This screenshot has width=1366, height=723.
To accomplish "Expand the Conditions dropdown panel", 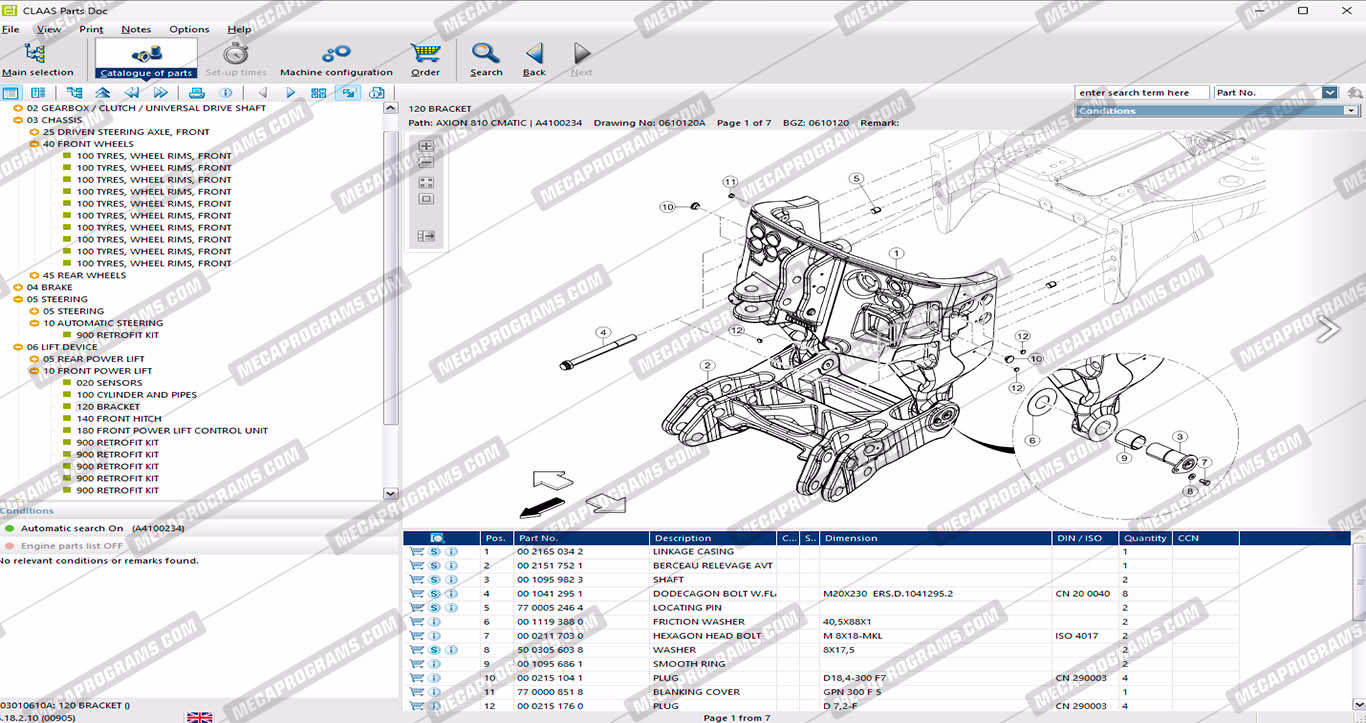I will pos(1350,111).
